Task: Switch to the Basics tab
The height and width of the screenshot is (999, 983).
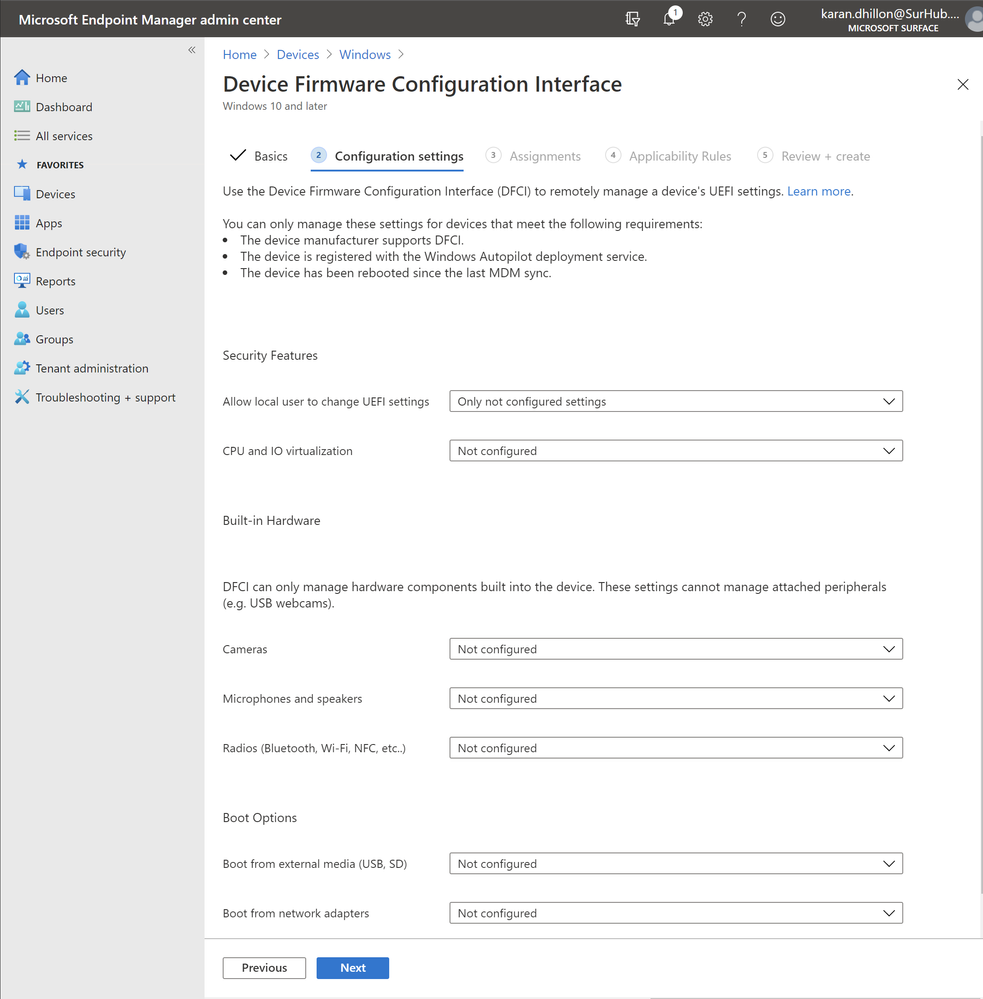Action: click(260, 156)
